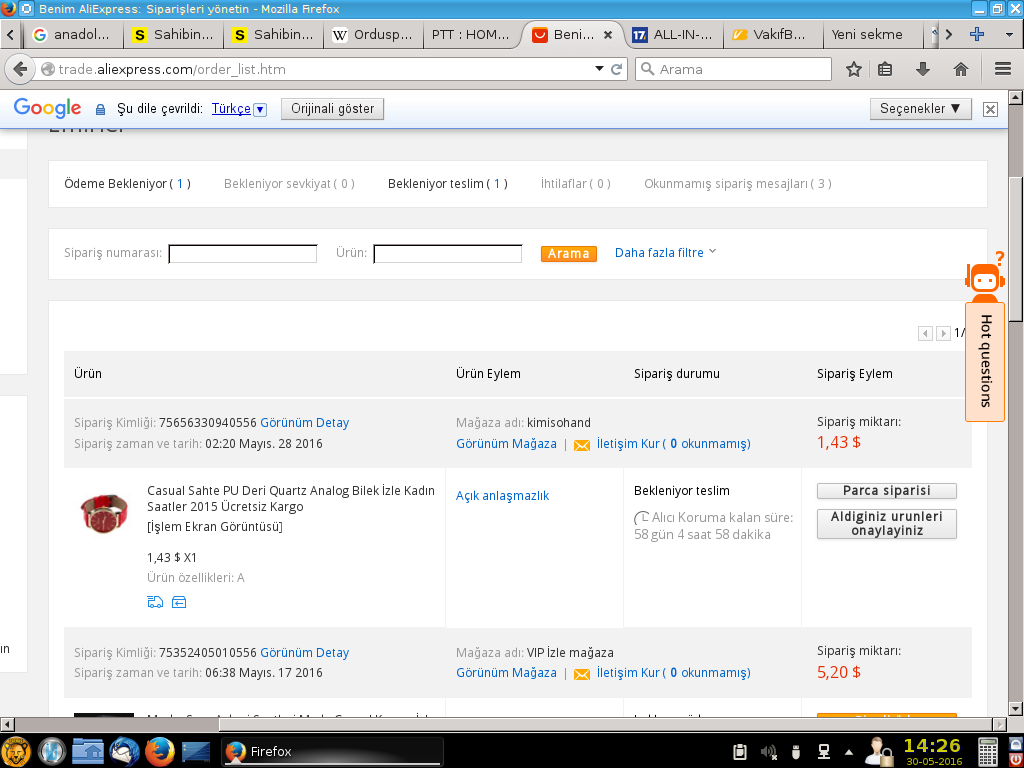Open the bookmarks list icon
Viewport: 1024px width, 768px height.
(886, 69)
